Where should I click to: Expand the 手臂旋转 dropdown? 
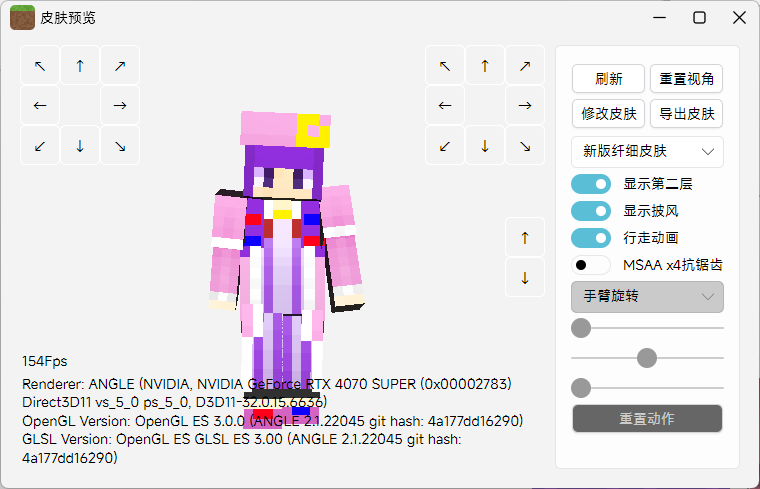point(647,297)
